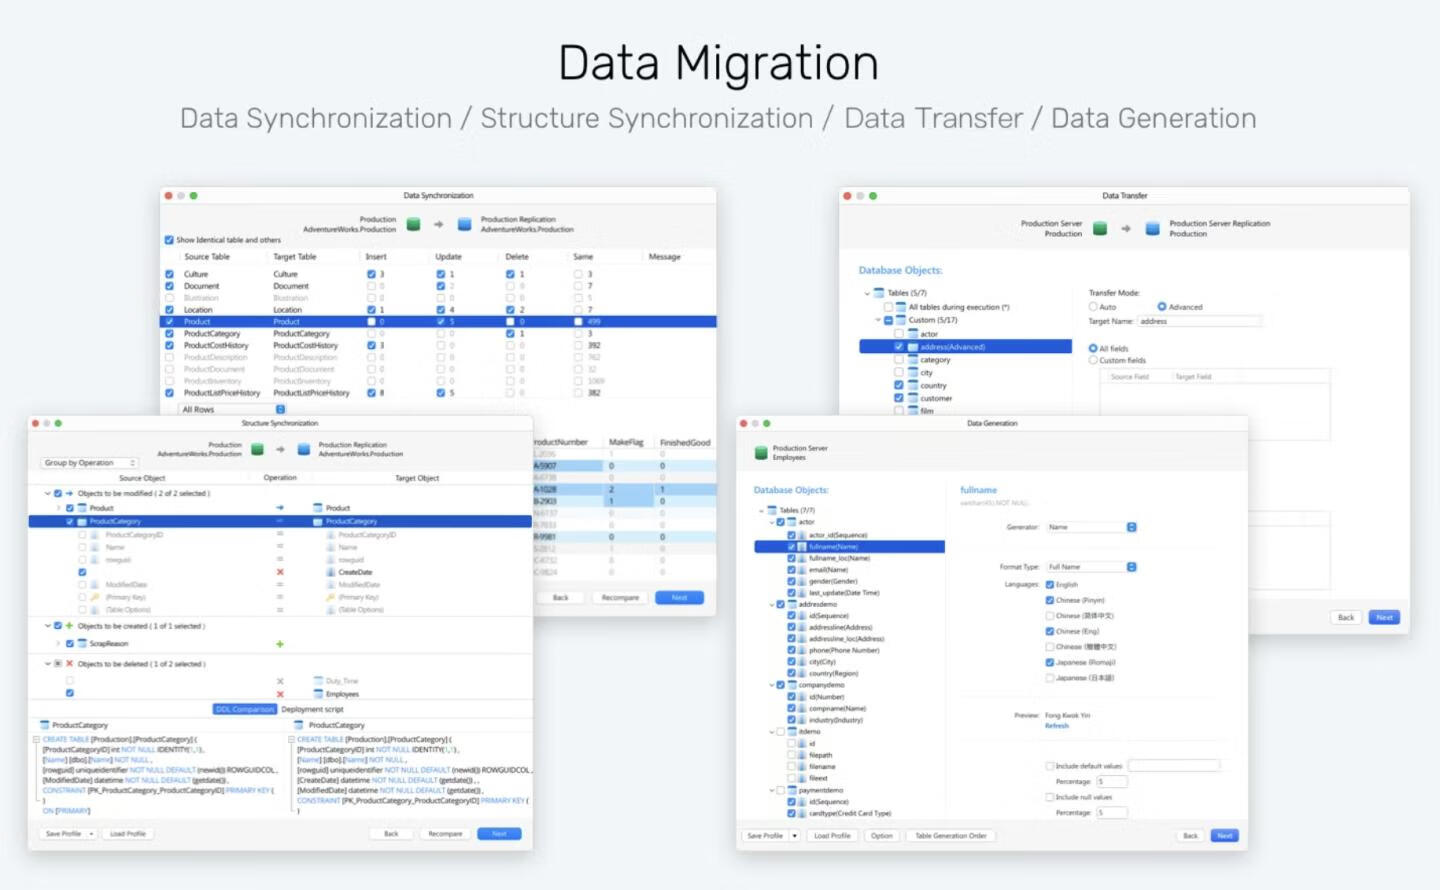Viewport: 1440px width, 890px height.
Task: Uncheck Culture row checkbox in Data Synchronization
Action: click(x=169, y=274)
